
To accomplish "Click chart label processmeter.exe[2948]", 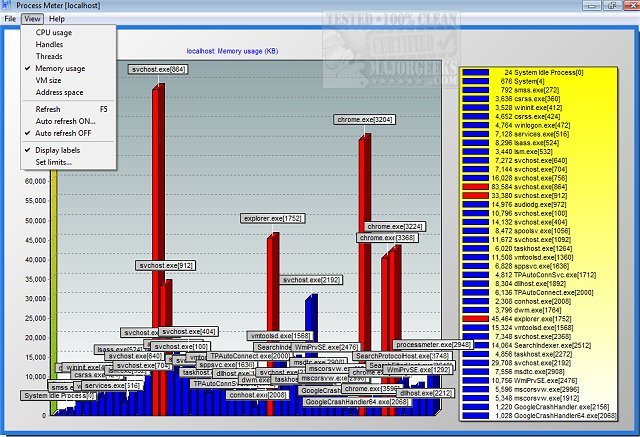I will [433, 345].
